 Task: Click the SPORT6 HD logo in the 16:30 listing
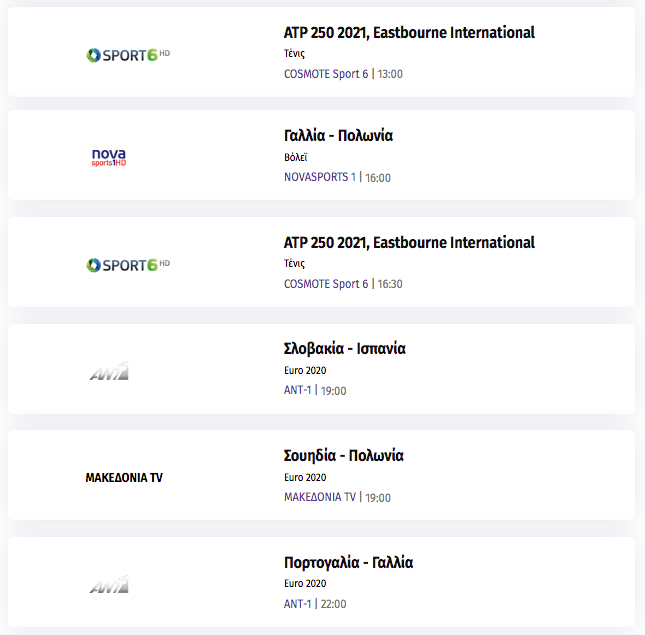coord(128,265)
